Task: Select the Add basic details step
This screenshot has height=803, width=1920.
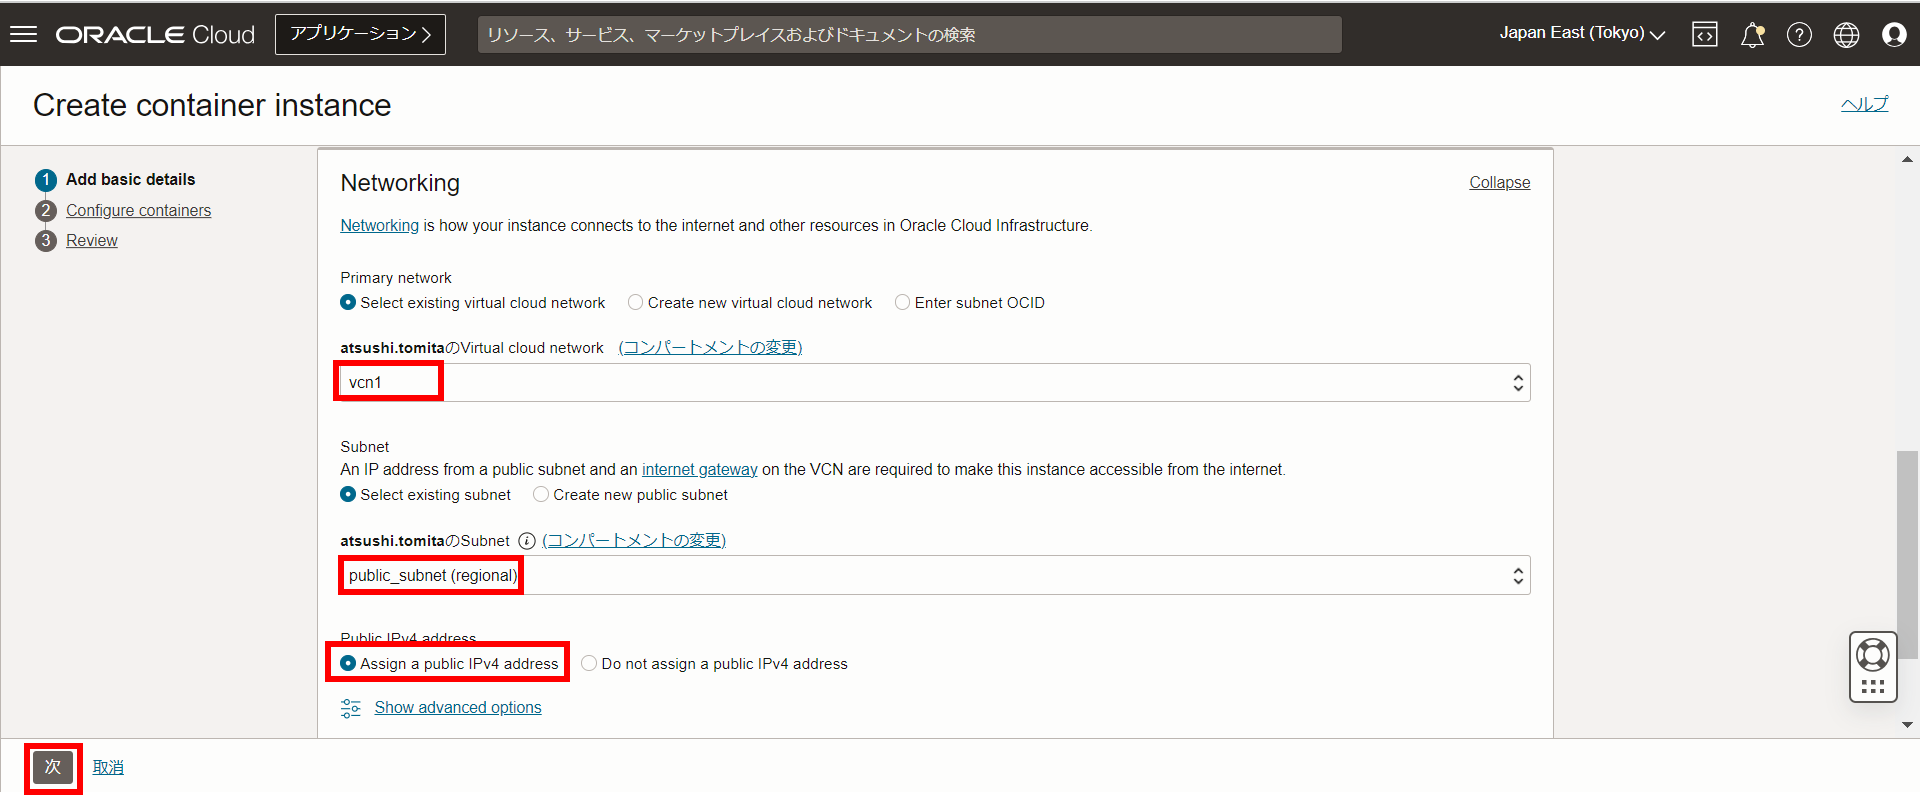Action: [130, 180]
